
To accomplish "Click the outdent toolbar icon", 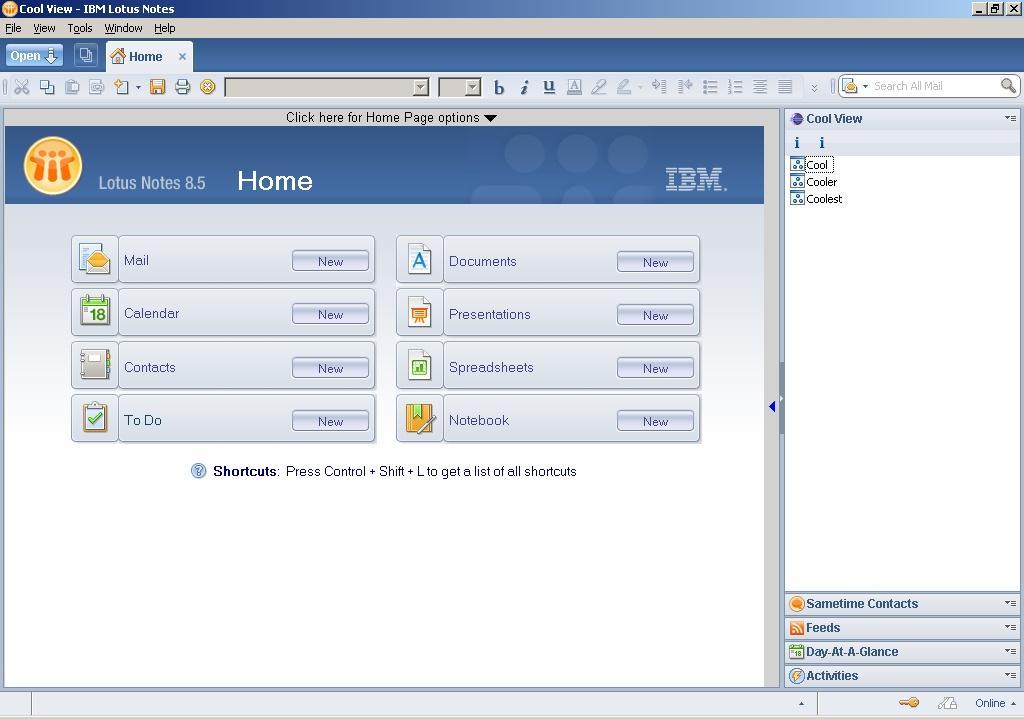I will click(685, 87).
